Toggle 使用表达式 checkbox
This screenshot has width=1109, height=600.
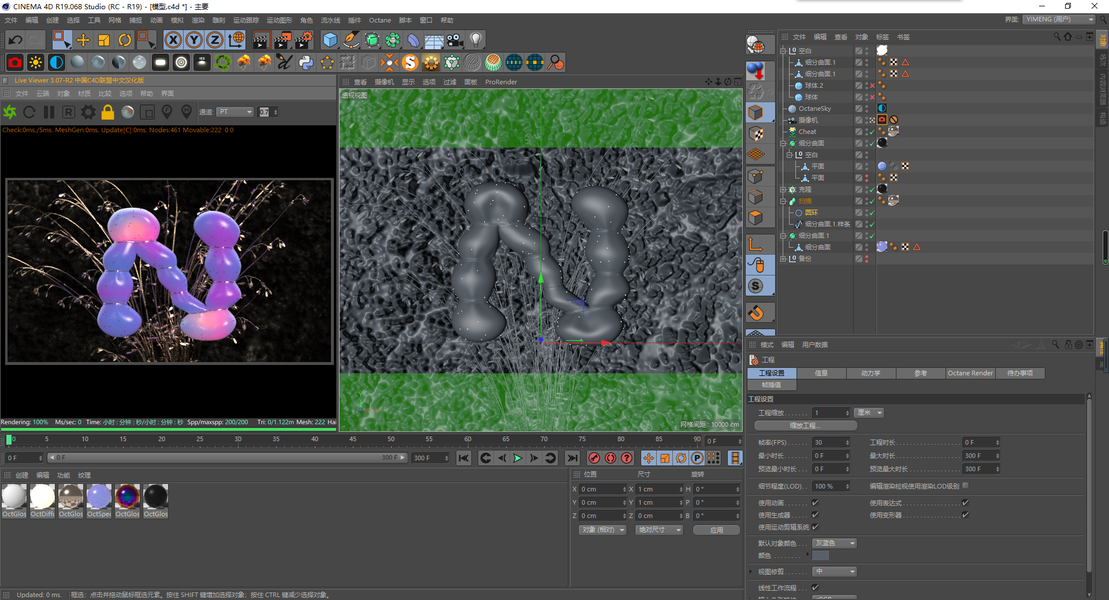coord(965,502)
